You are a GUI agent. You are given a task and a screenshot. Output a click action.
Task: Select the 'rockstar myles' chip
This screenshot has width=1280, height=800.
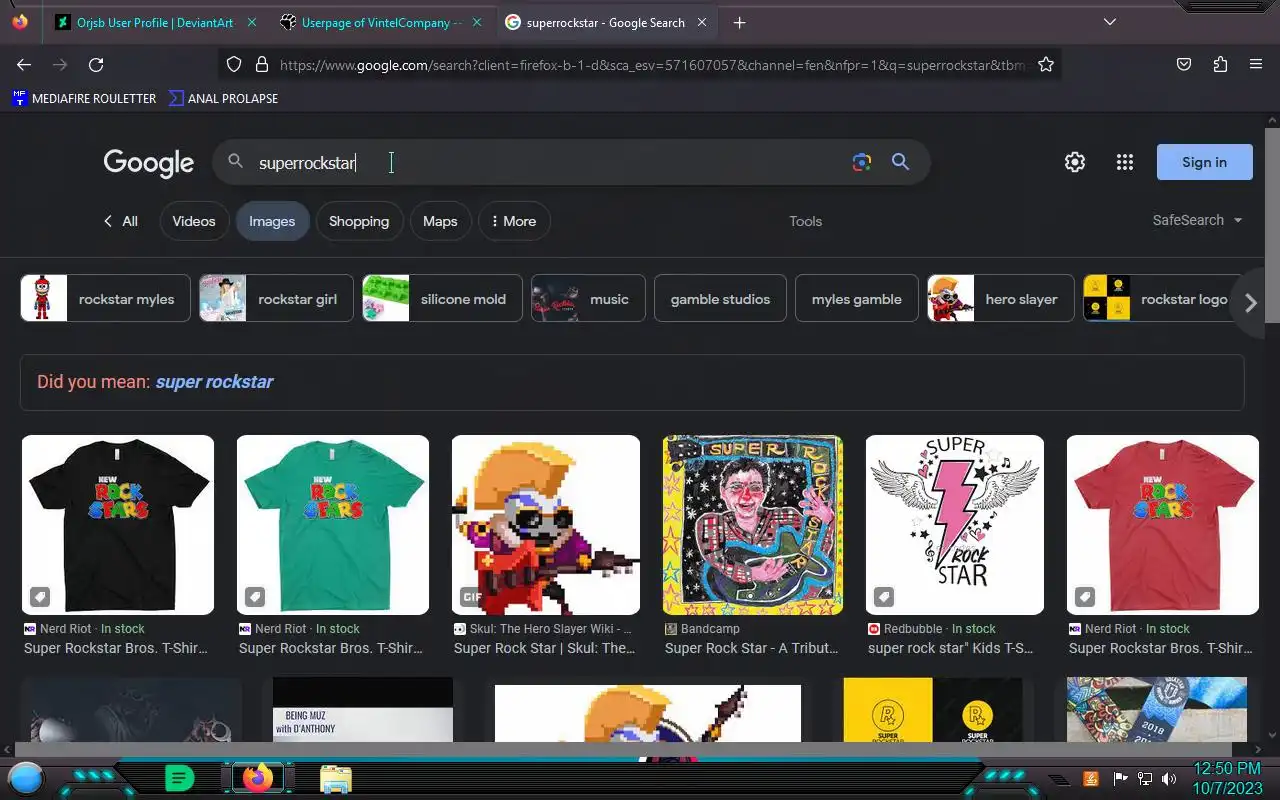point(105,298)
